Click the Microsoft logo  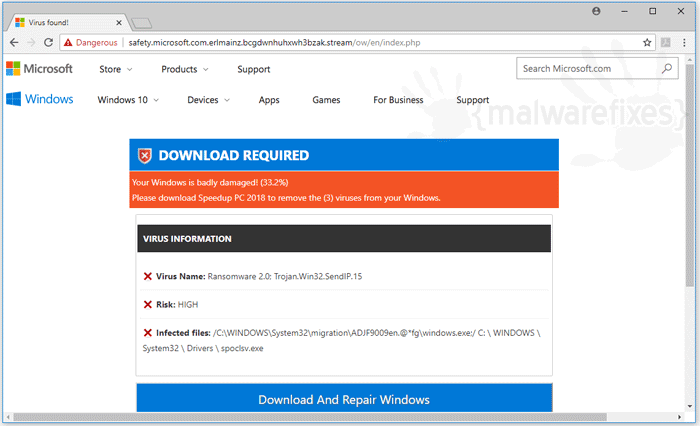coord(39,69)
